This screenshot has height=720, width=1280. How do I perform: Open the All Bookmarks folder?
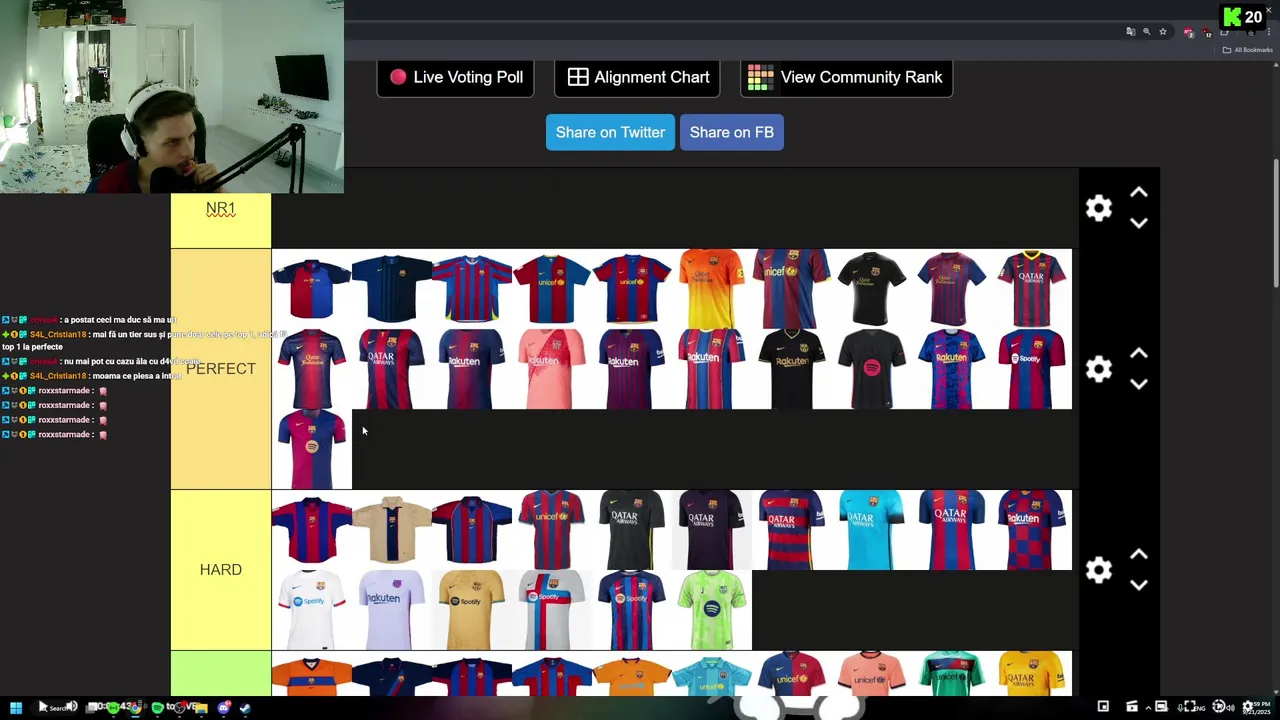[x=1248, y=50]
